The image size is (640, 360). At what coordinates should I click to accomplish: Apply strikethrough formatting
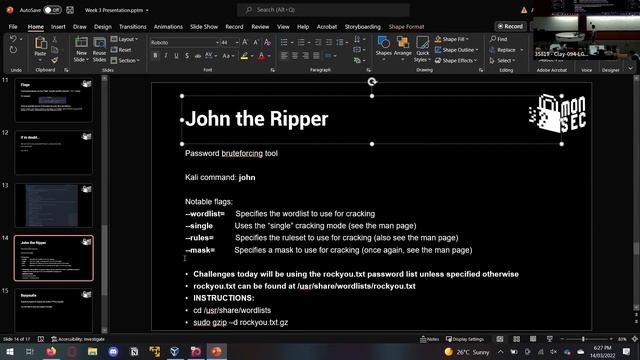tap(198, 56)
